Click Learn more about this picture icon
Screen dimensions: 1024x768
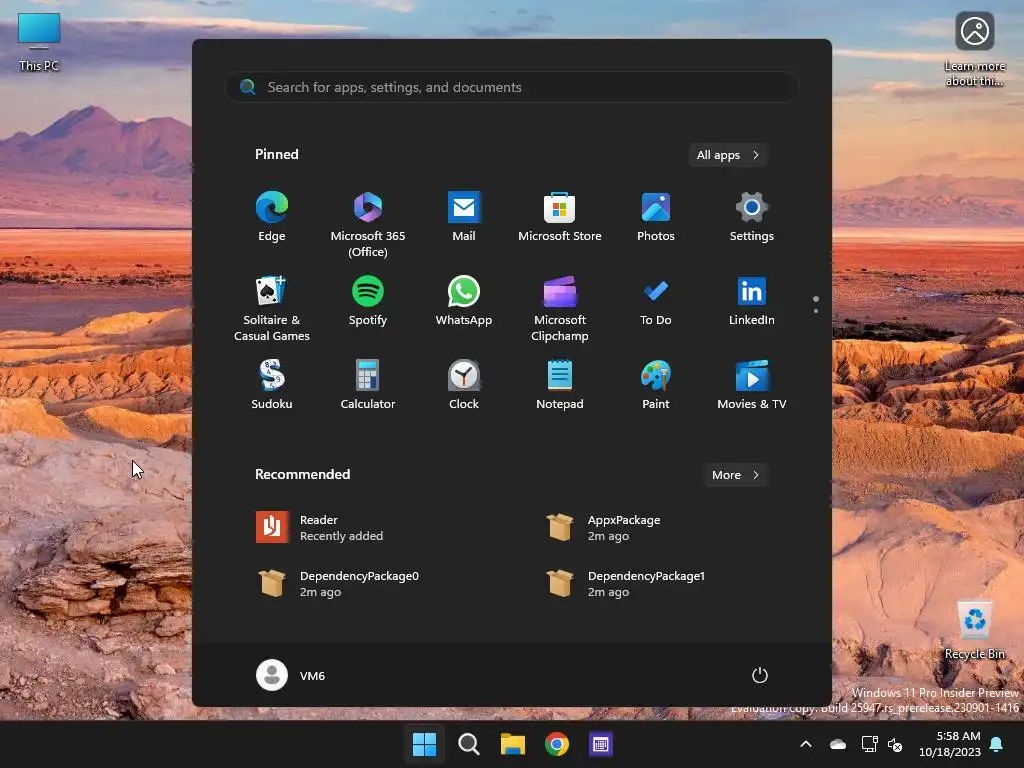(x=975, y=50)
